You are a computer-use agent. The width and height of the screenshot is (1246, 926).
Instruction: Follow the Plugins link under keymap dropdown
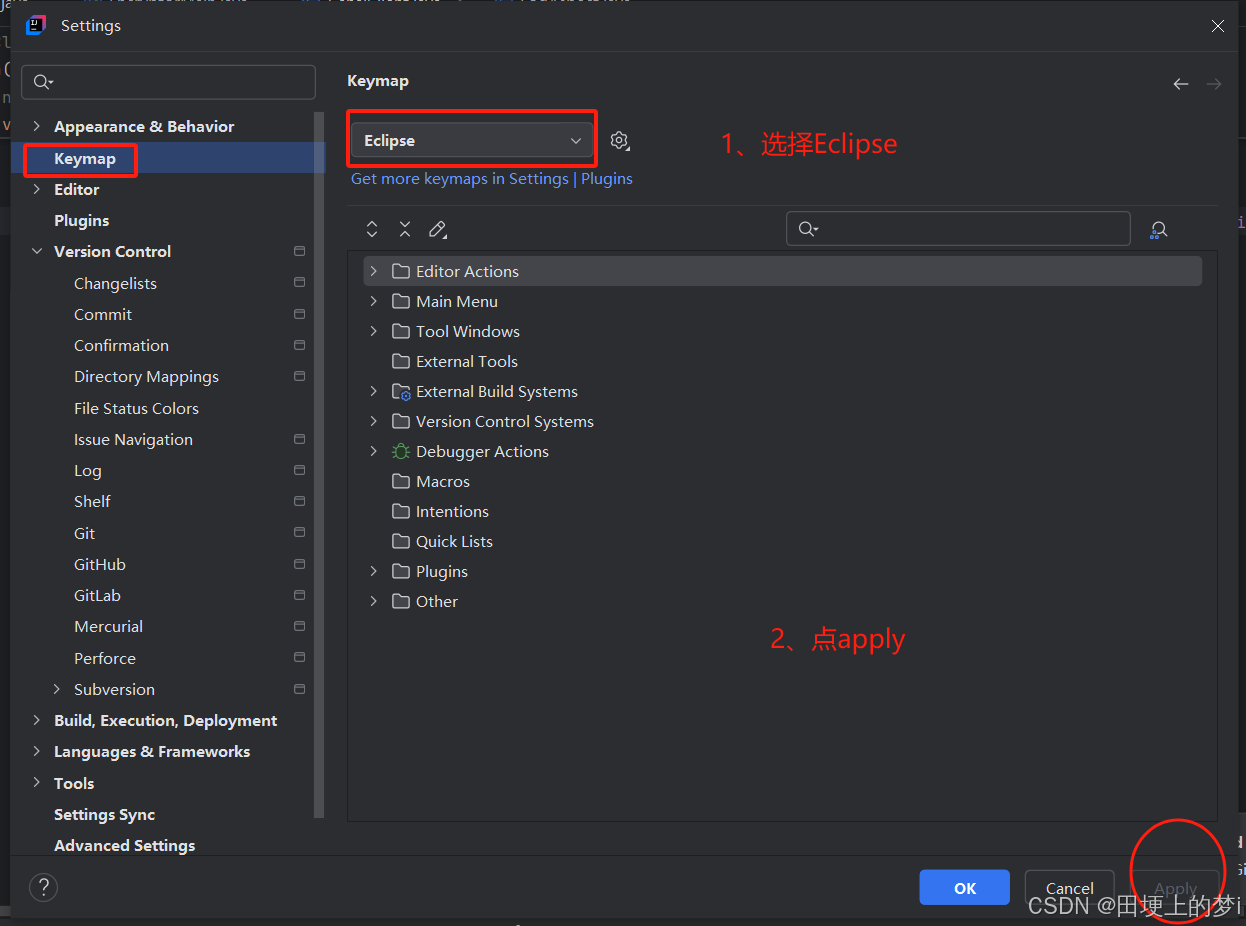click(607, 178)
